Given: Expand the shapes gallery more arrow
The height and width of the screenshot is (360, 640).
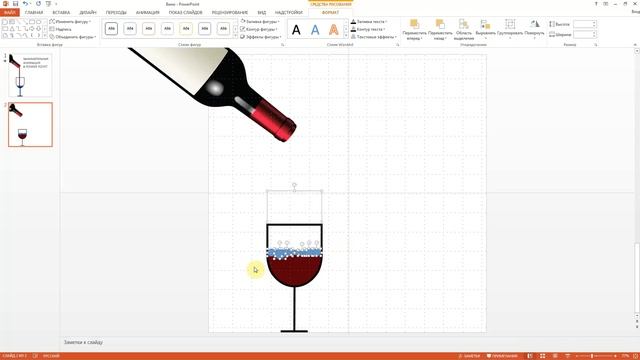Looking at the screenshot, I should point(44,36).
